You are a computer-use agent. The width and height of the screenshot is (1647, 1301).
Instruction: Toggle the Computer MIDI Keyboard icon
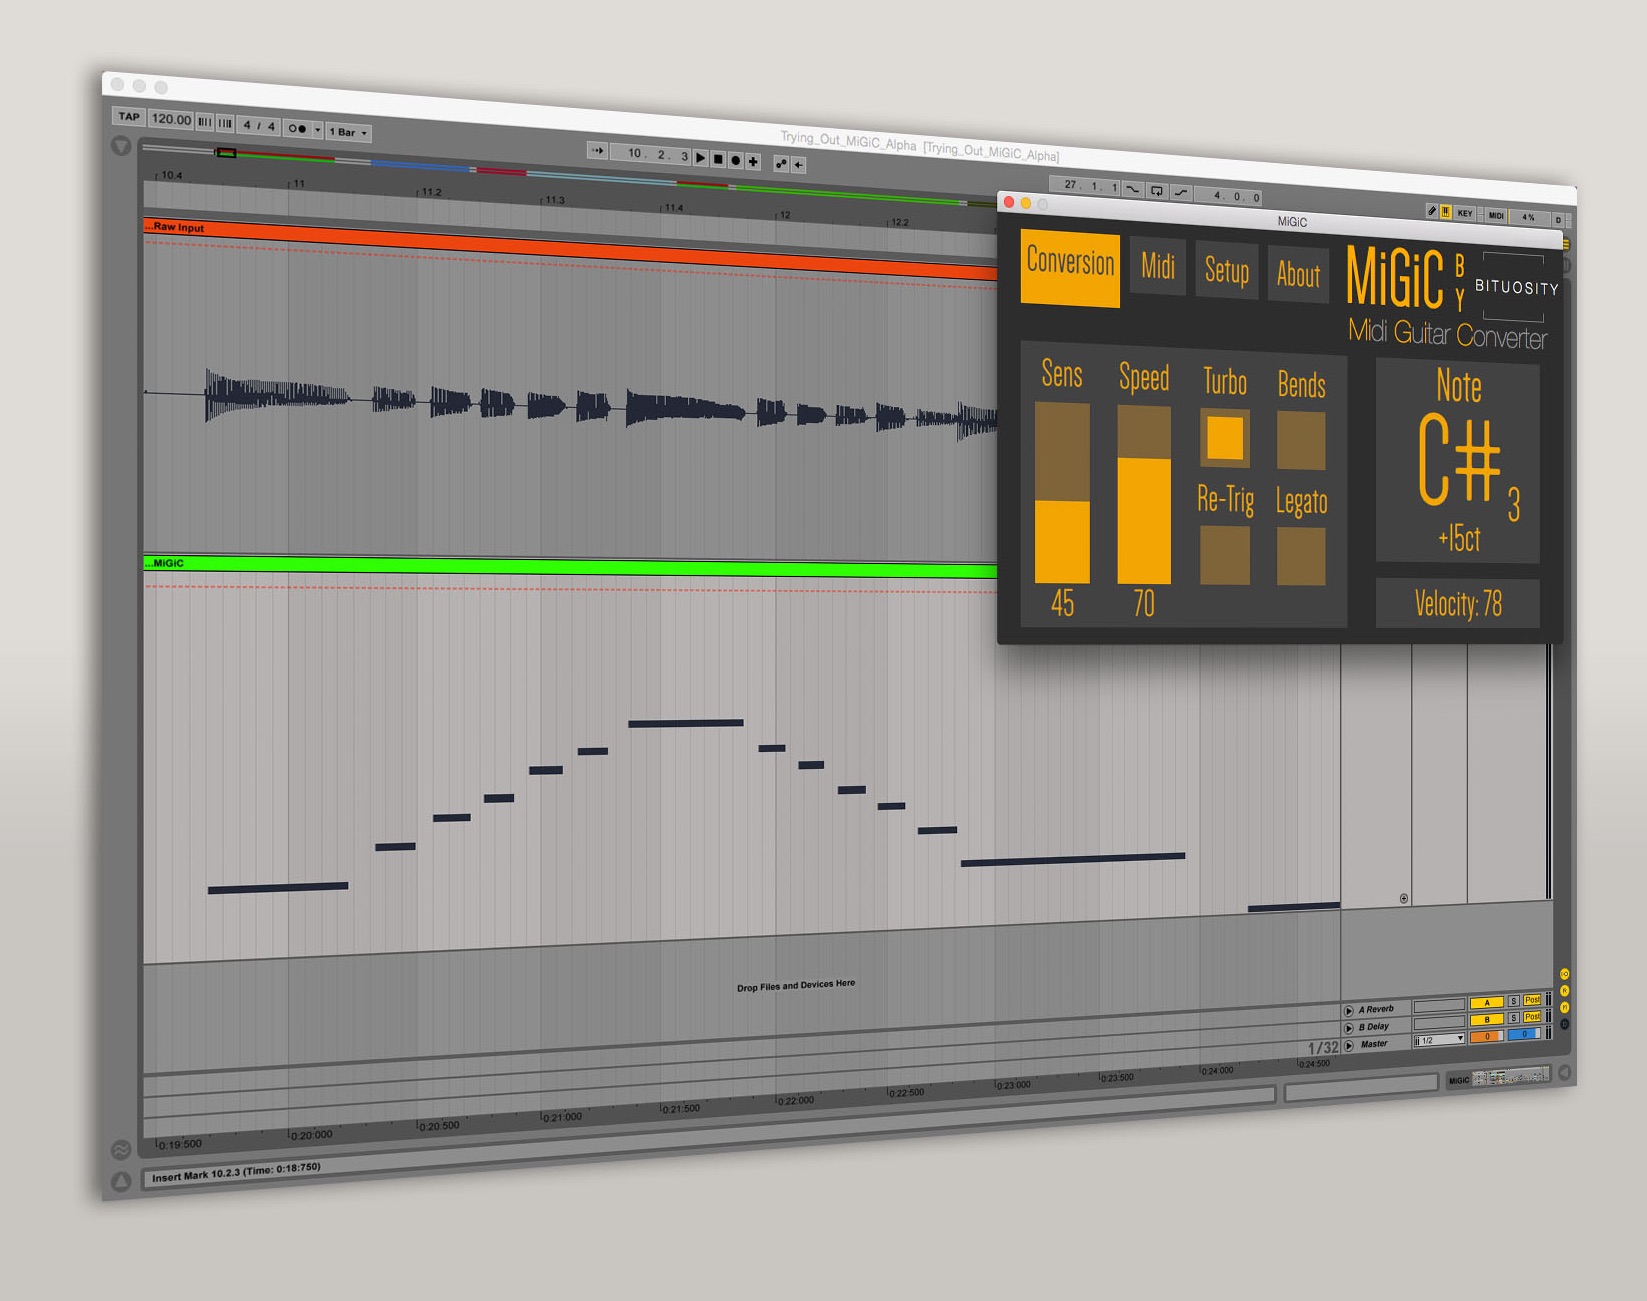coord(1446,212)
